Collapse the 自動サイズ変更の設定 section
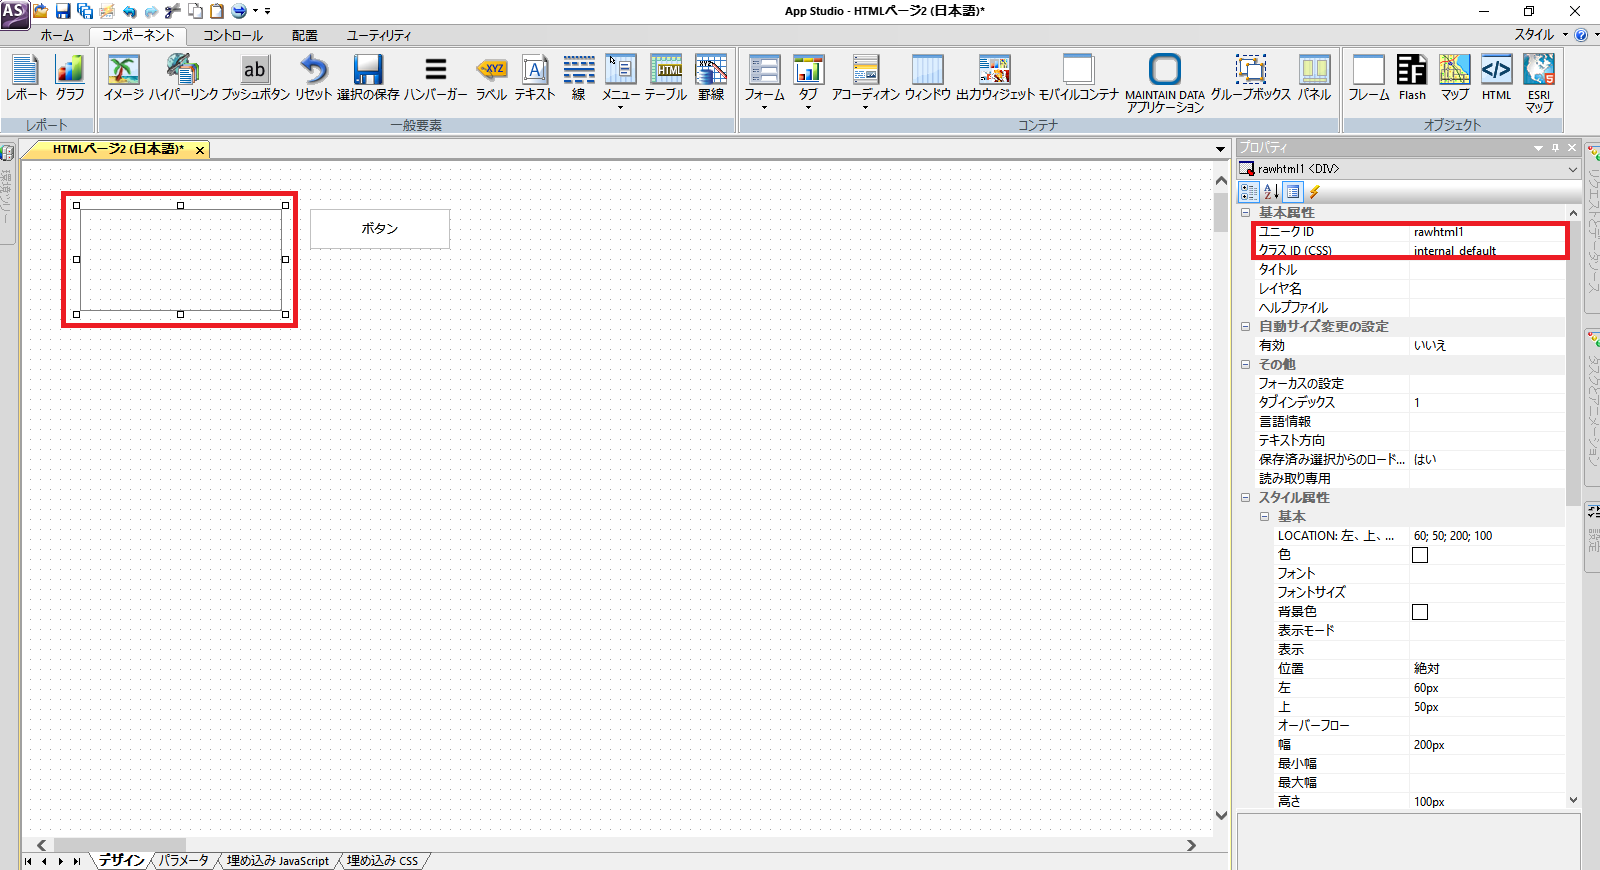This screenshot has height=870, width=1600. (1246, 326)
